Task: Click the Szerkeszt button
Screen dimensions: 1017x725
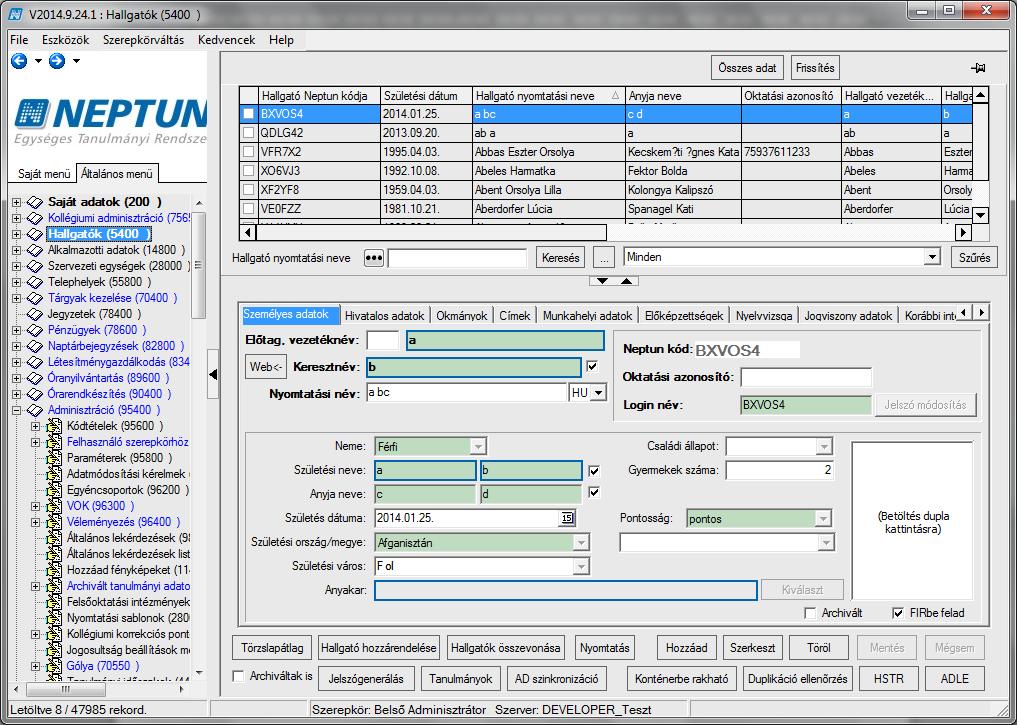Action: click(752, 648)
